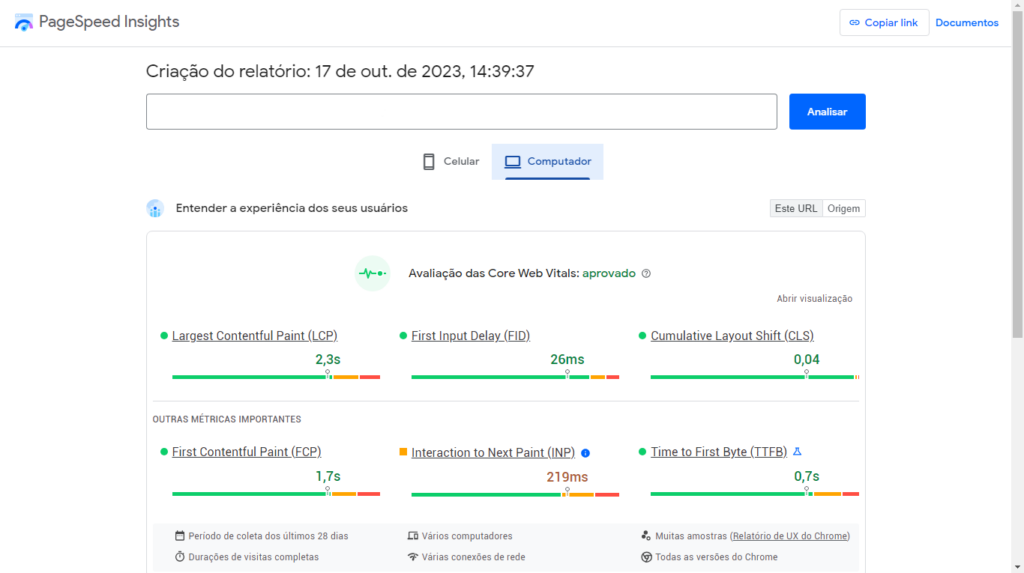Click the Core Web Vitals pulse icon
This screenshot has height=573, width=1024.
[372, 273]
